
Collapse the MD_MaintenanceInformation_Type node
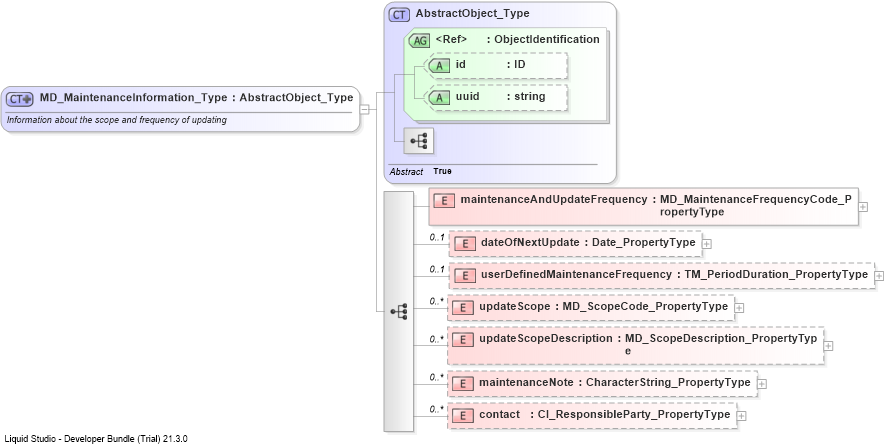click(x=364, y=109)
